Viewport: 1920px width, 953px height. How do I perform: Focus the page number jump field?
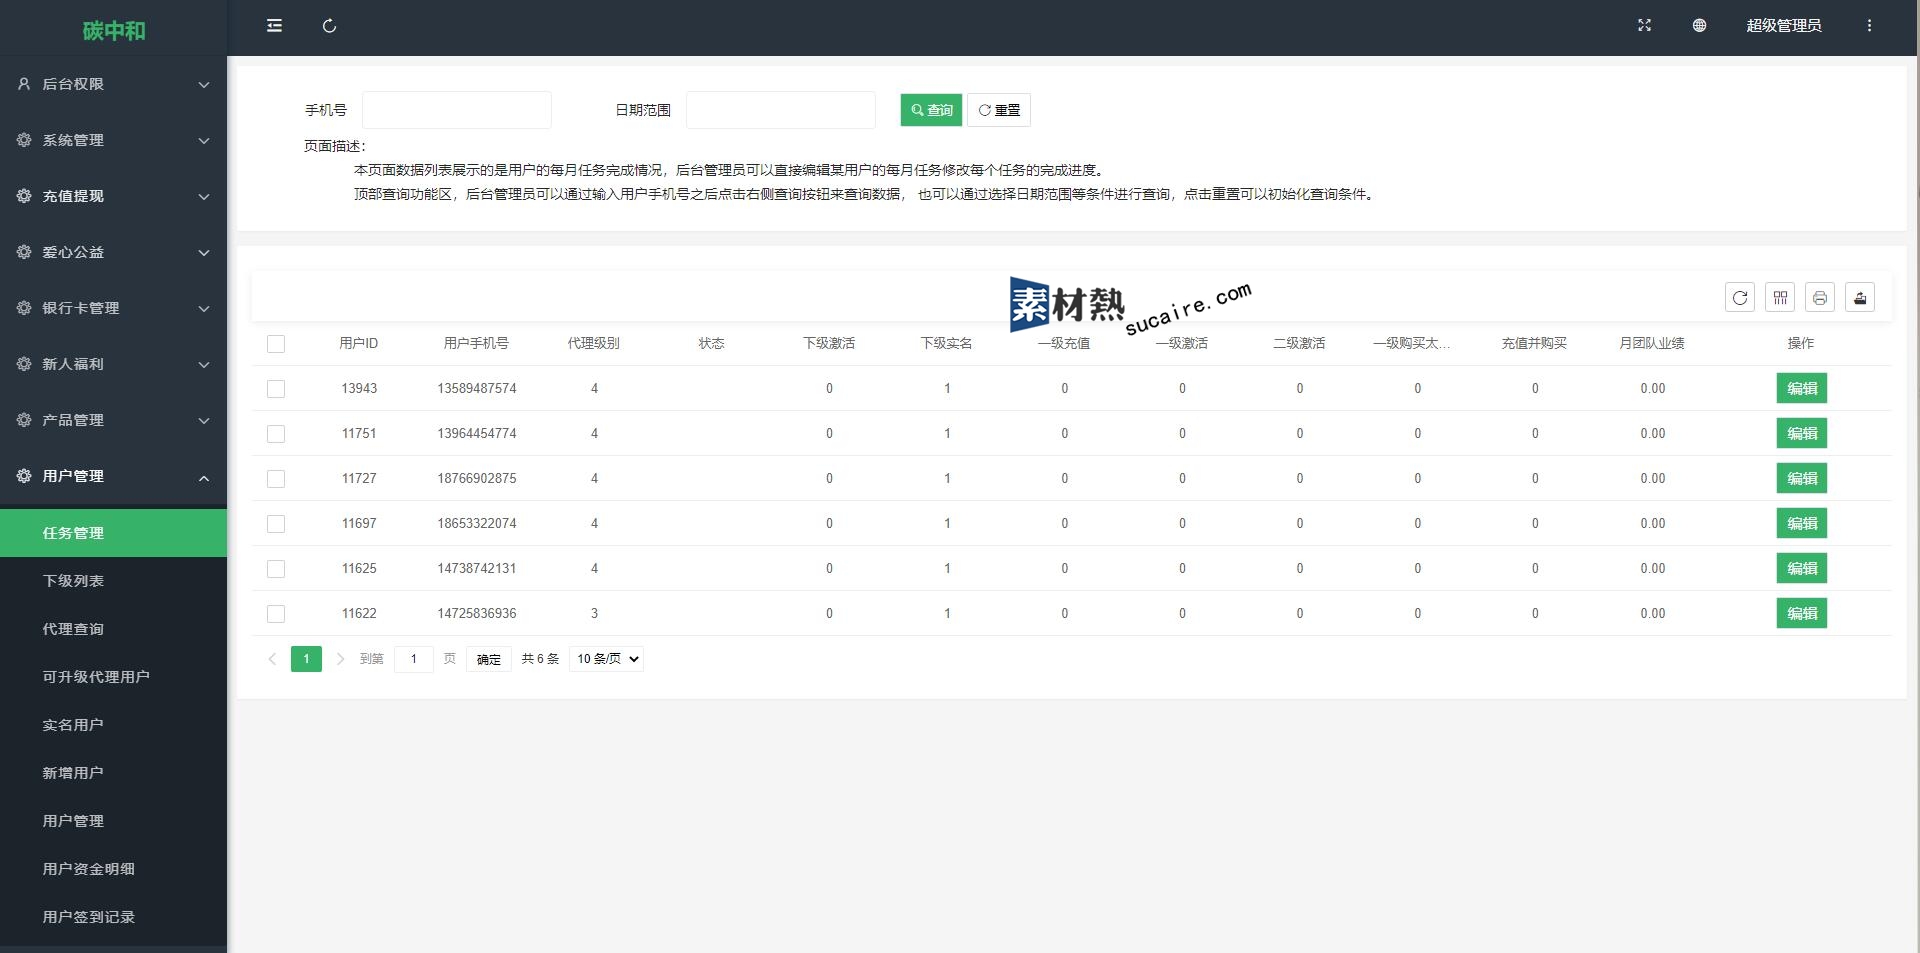pyautogui.click(x=414, y=659)
